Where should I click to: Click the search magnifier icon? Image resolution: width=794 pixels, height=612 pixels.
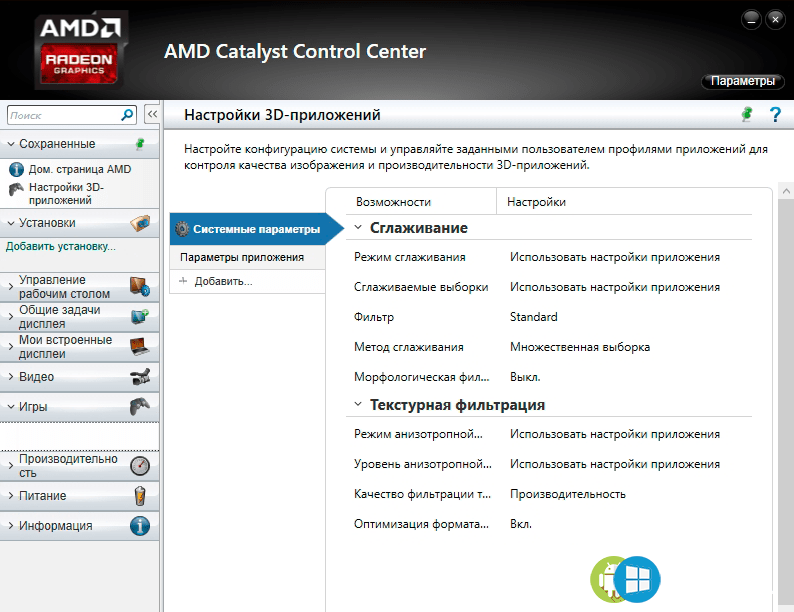(x=127, y=115)
